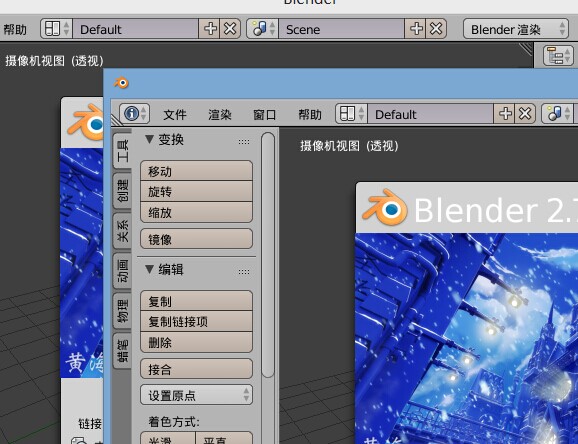Delete Default layout in inner window
The width and height of the screenshot is (578, 444).
(x=525, y=114)
